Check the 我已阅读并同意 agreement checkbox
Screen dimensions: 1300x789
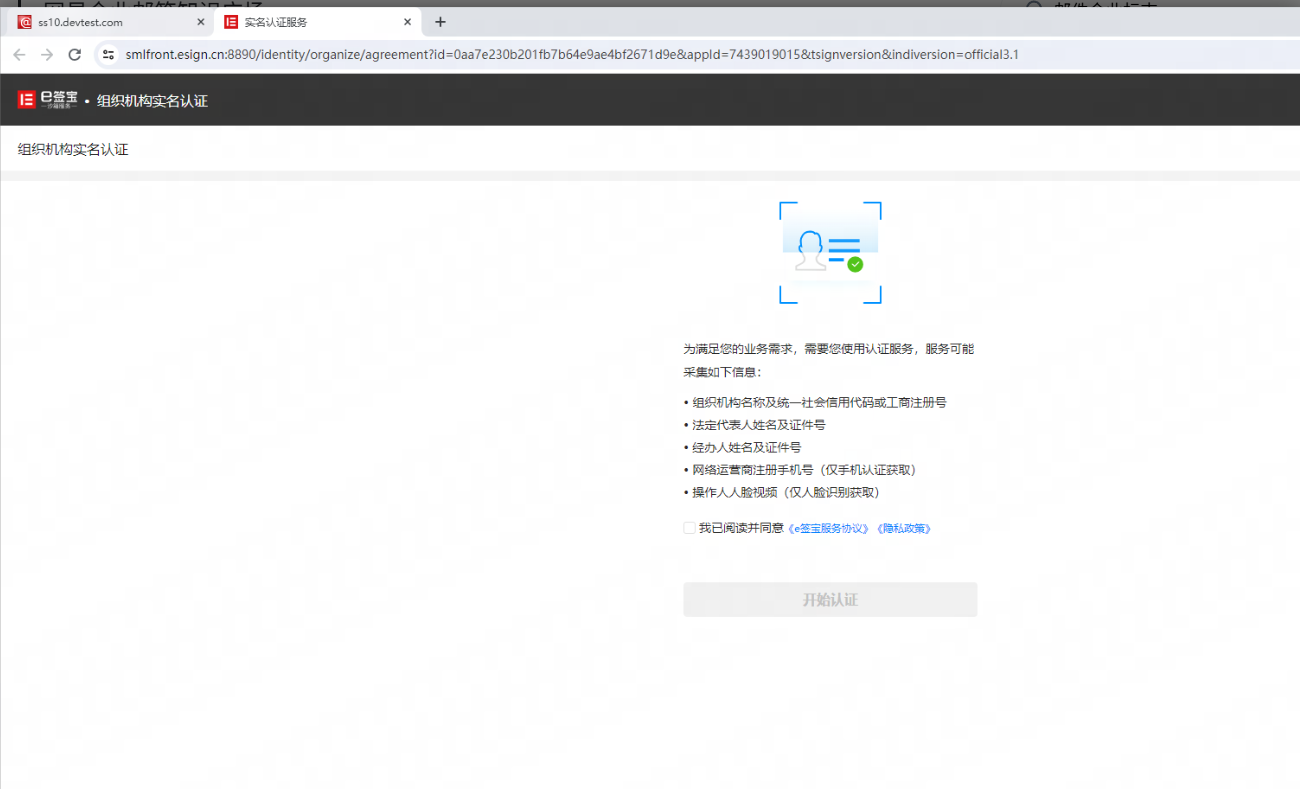689,528
